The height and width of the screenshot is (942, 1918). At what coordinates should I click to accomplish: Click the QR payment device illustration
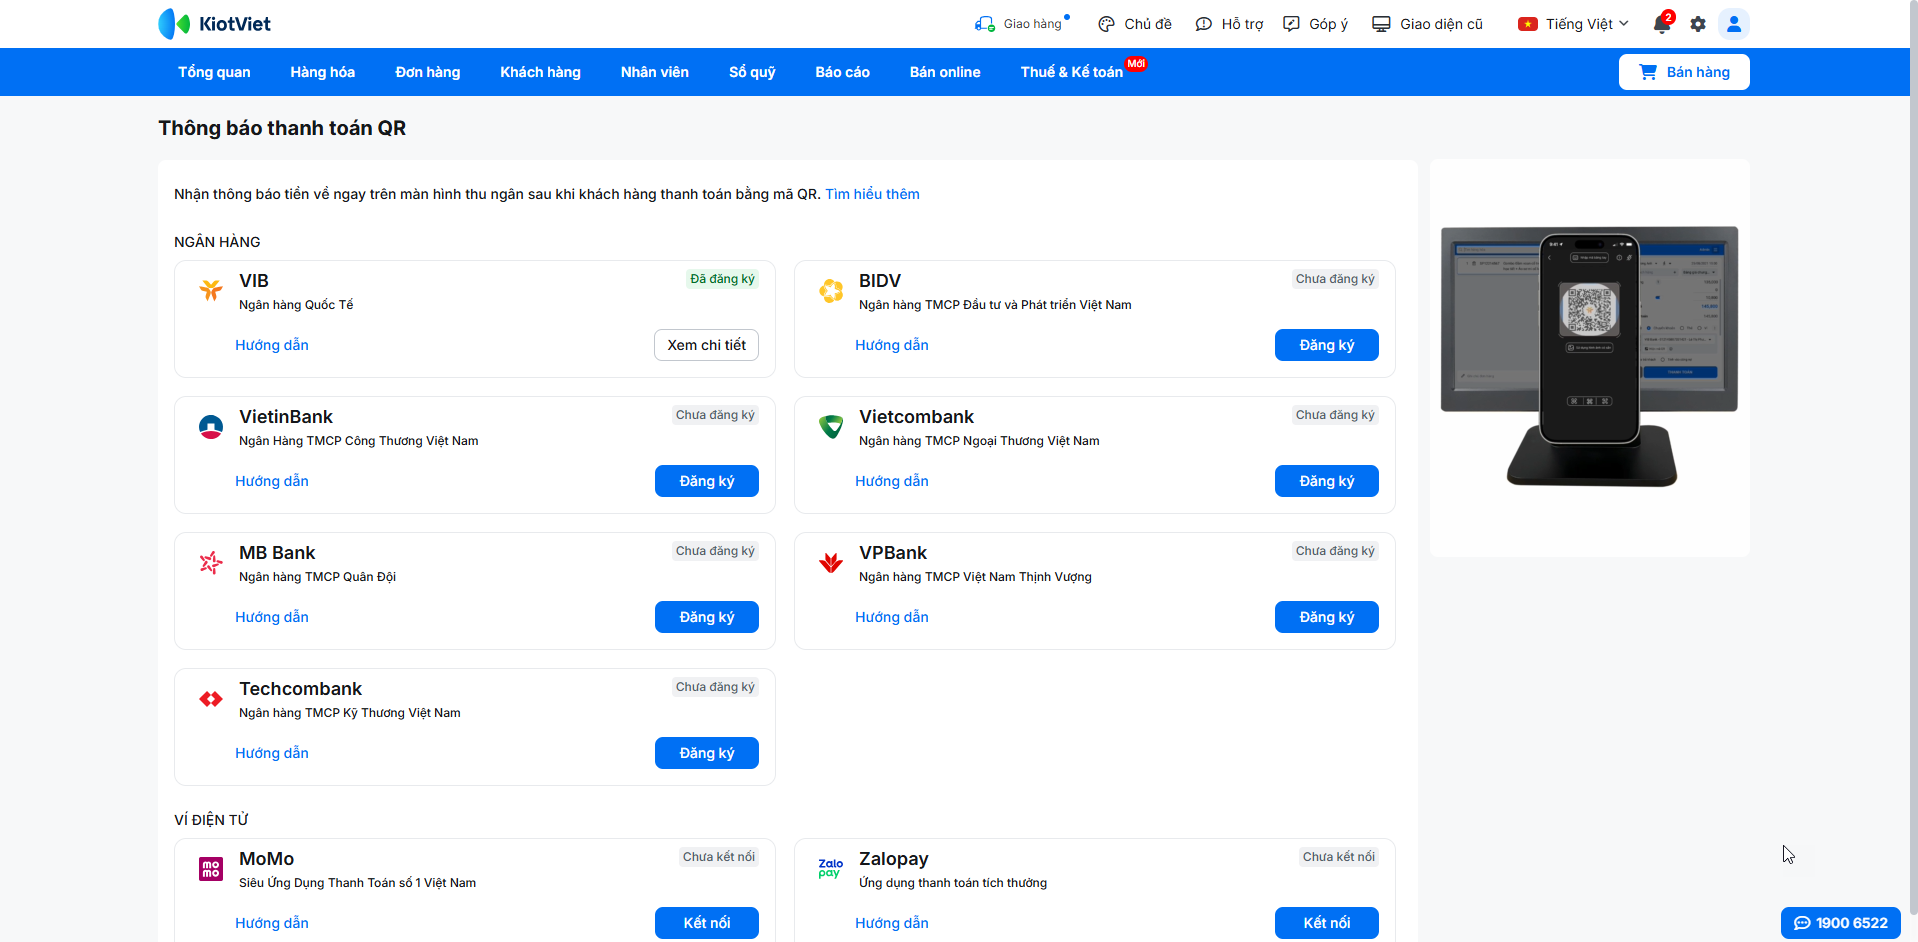1589,358
